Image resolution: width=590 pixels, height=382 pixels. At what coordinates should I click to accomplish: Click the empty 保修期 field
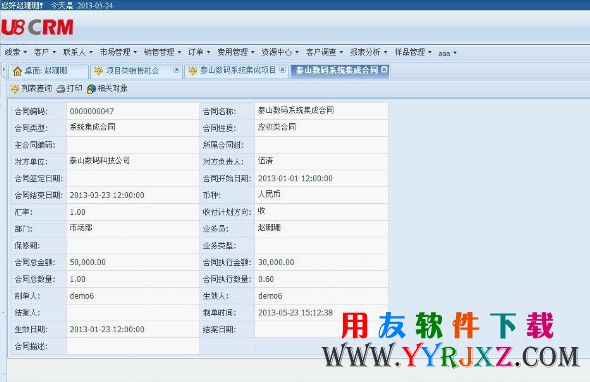coord(132,246)
